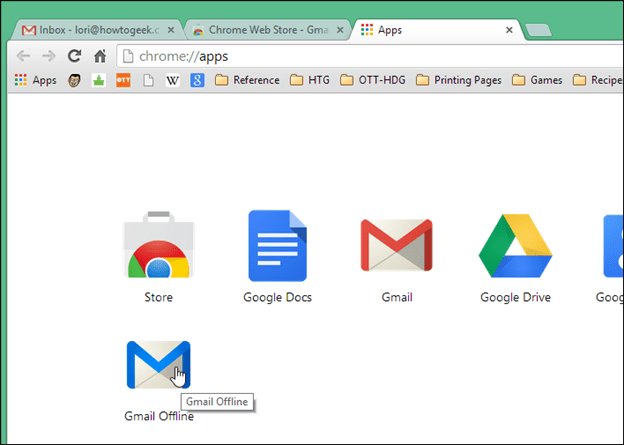
Task: Open the orange OTT bookmark icon
Action: [x=123, y=80]
